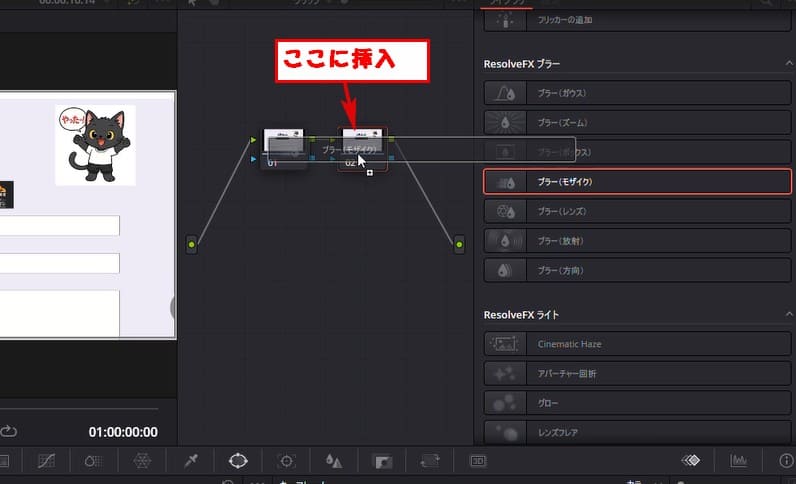Select the ブラー（ガウス） effect
796x484 pixels.
637,94
